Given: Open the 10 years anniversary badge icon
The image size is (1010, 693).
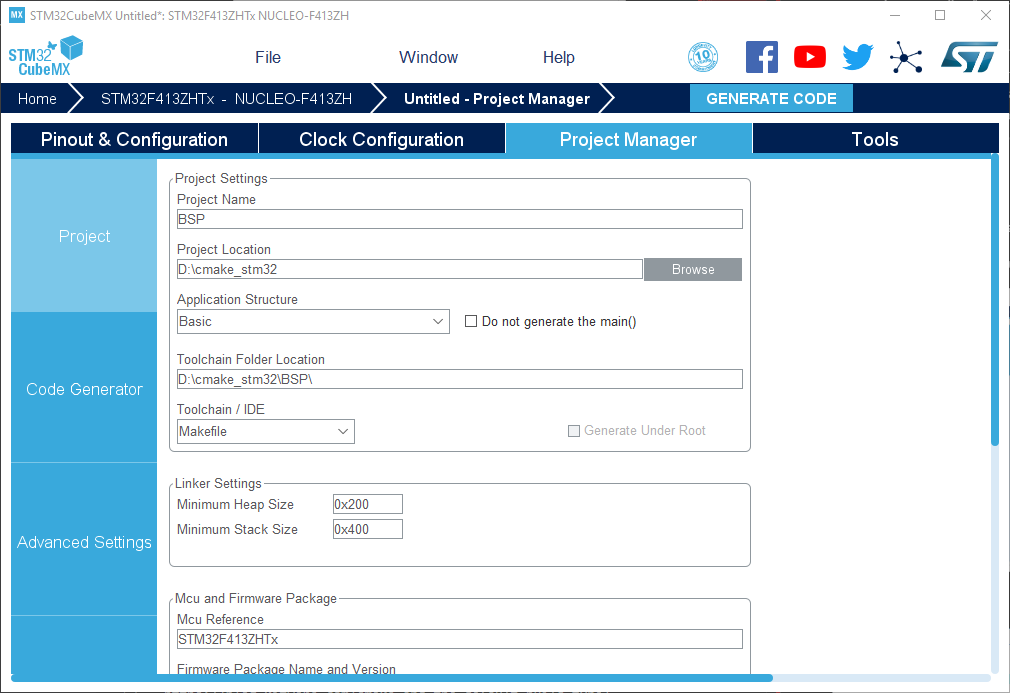Looking at the screenshot, I should click(x=703, y=57).
